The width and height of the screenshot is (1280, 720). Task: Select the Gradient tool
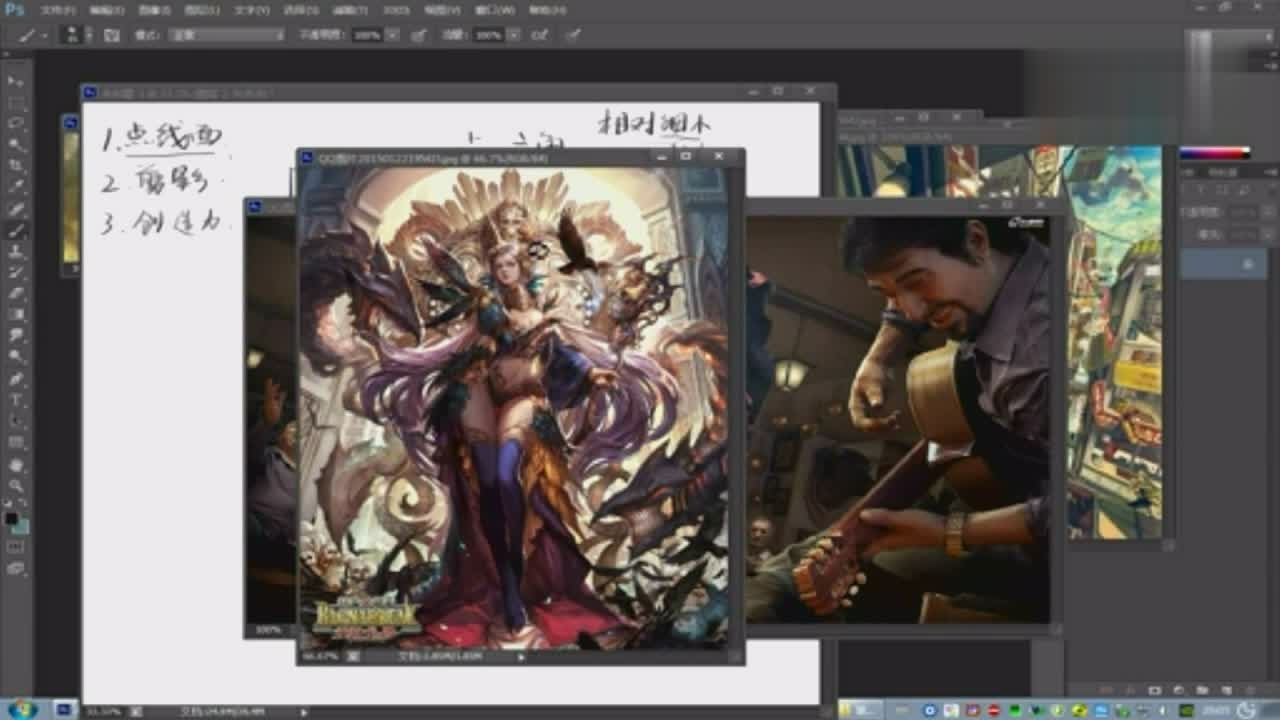click(16, 314)
